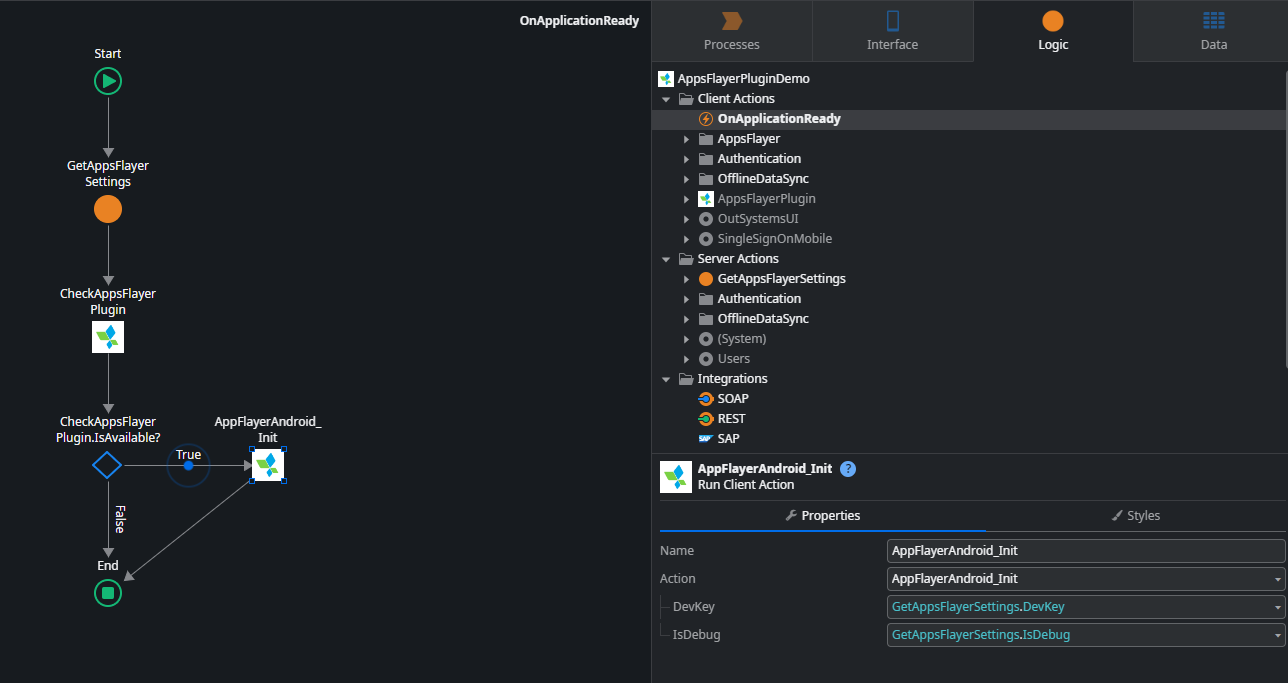Select the AppFlayerAndroid_Init node in flow
Viewport: 1288px width, 683px height.
pyautogui.click(x=268, y=465)
